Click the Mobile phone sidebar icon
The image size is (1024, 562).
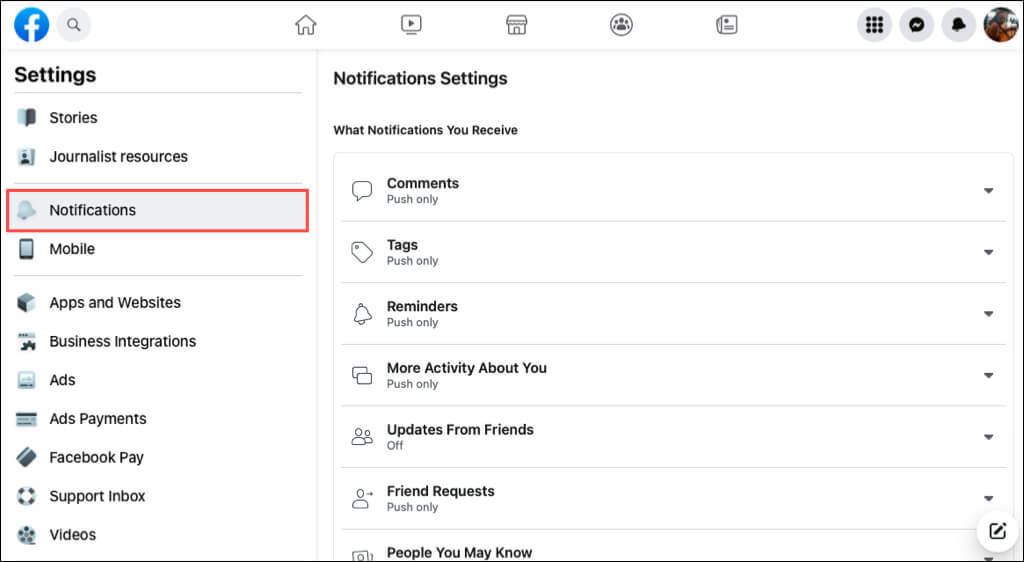pyautogui.click(x=26, y=249)
